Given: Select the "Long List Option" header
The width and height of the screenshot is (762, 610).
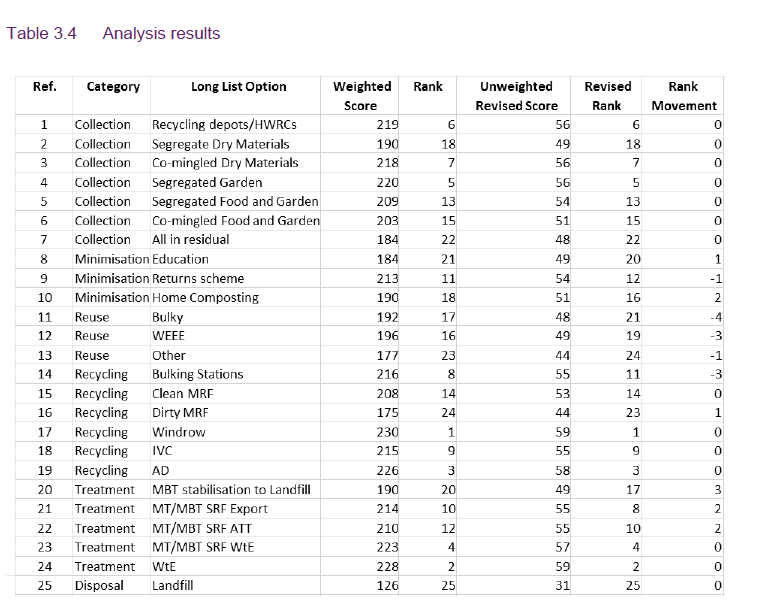Looking at the screenshot, I should 238,87.
